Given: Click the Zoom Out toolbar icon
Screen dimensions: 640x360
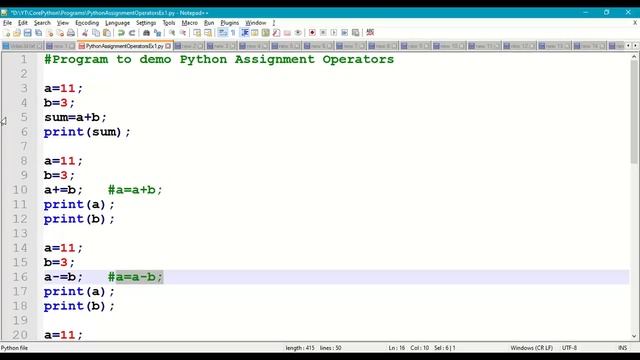Looking at the screenshot, I should 182,33.
